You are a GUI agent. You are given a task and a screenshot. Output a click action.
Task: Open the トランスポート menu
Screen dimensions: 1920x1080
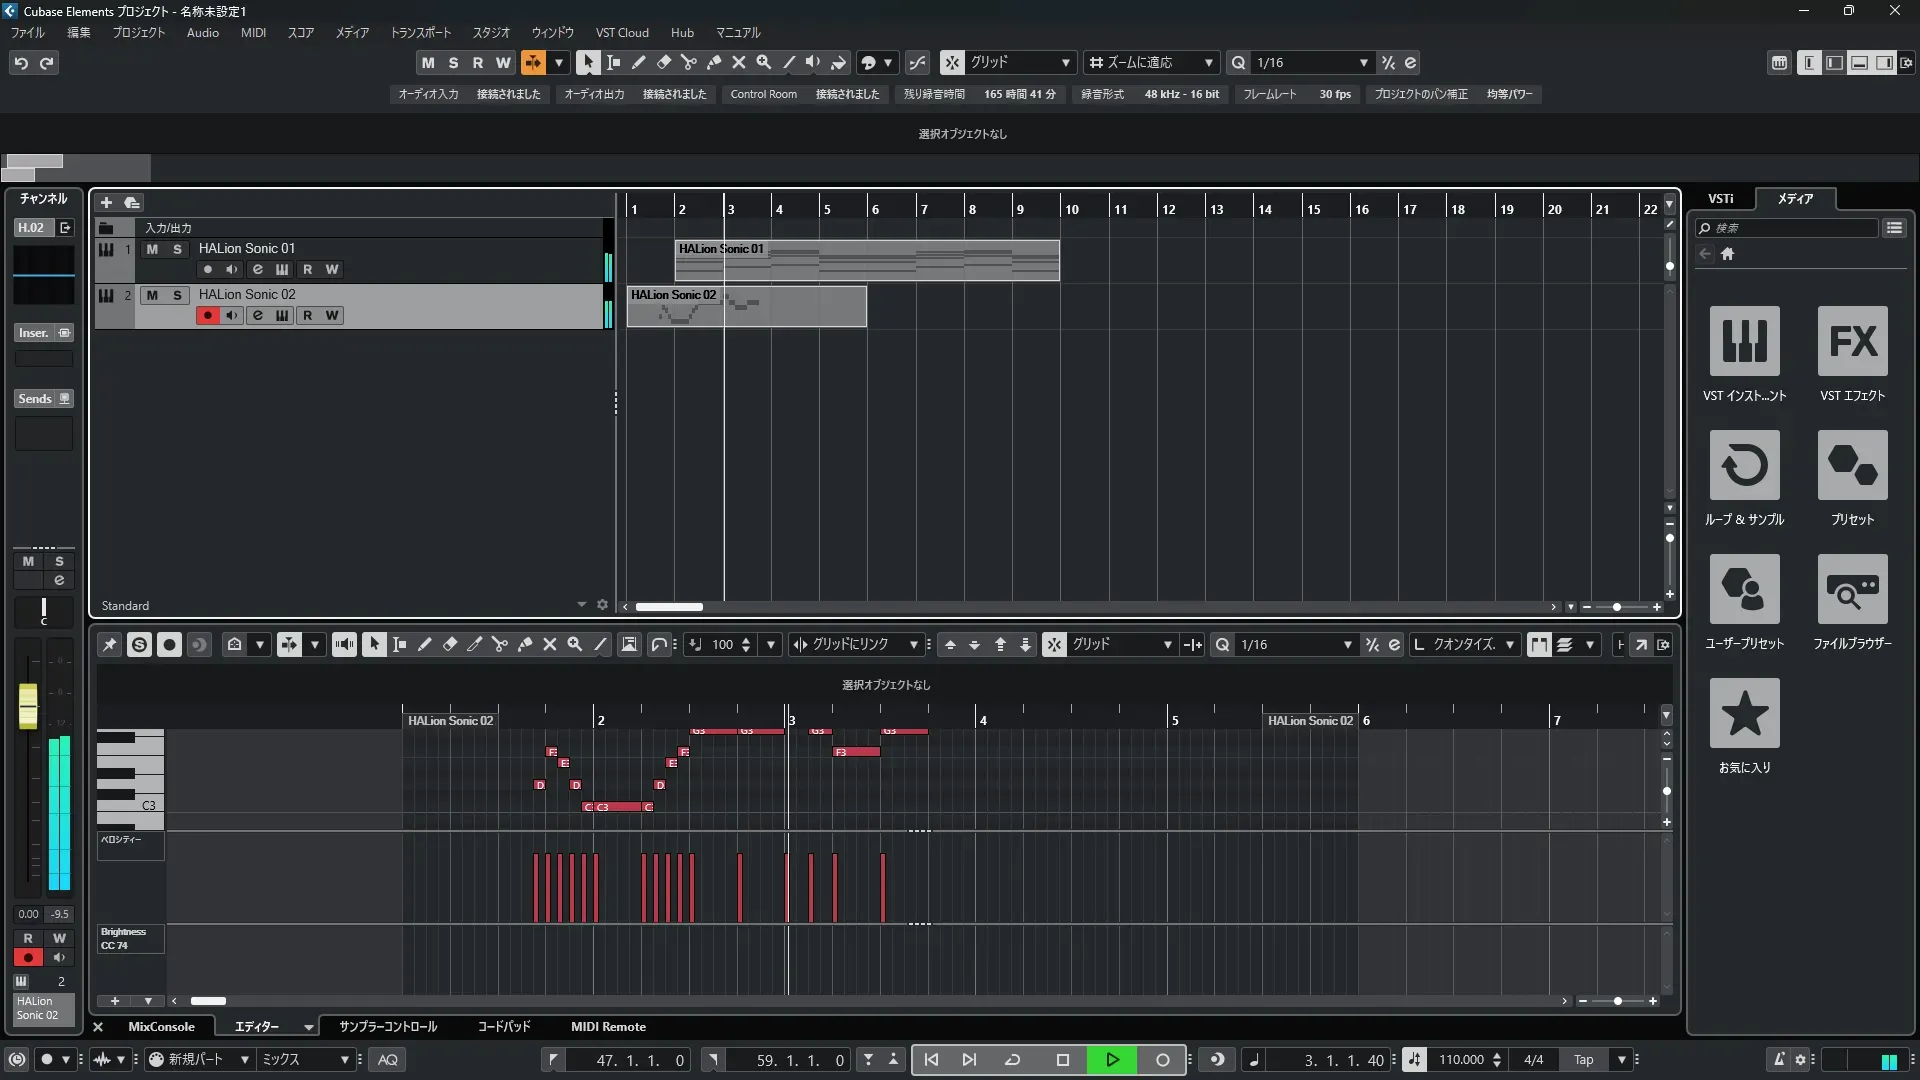tap(420, 32)
